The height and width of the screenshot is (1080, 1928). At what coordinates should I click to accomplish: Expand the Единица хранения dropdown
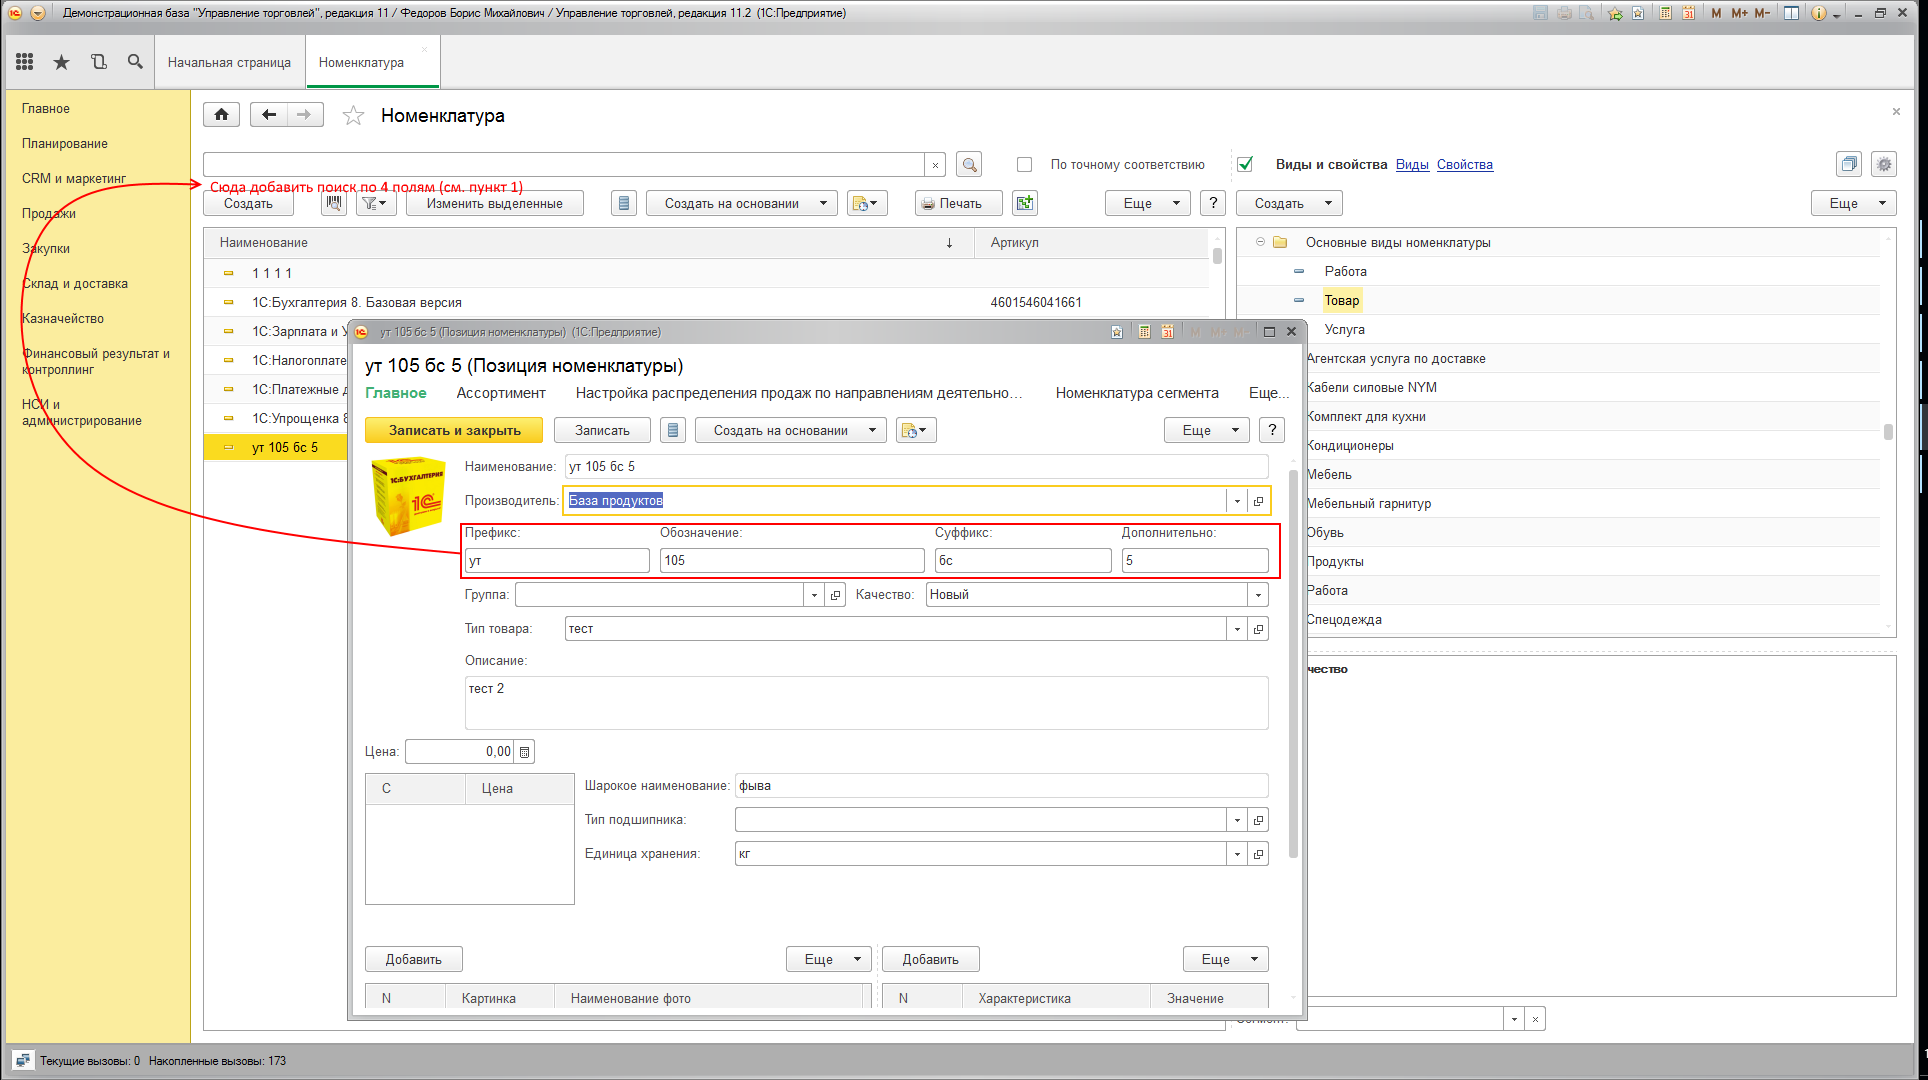(1237, 854)
